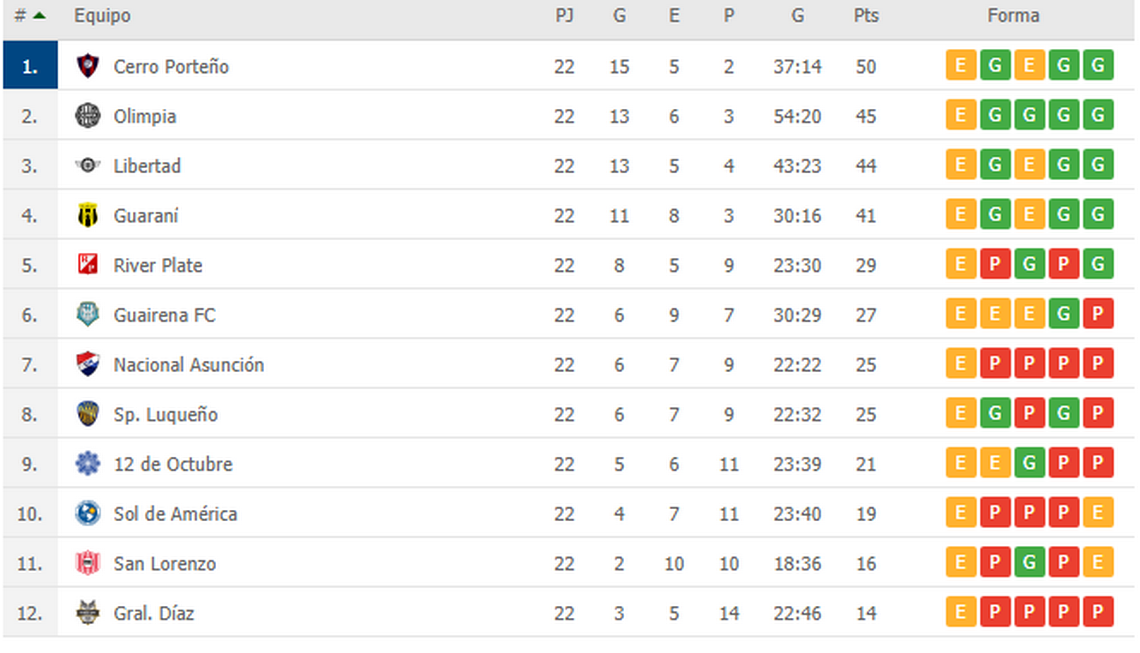The height and width of the screenshot is (653, 1140).
Task: Click the Guairena FC crest
Action: point(88,314)
